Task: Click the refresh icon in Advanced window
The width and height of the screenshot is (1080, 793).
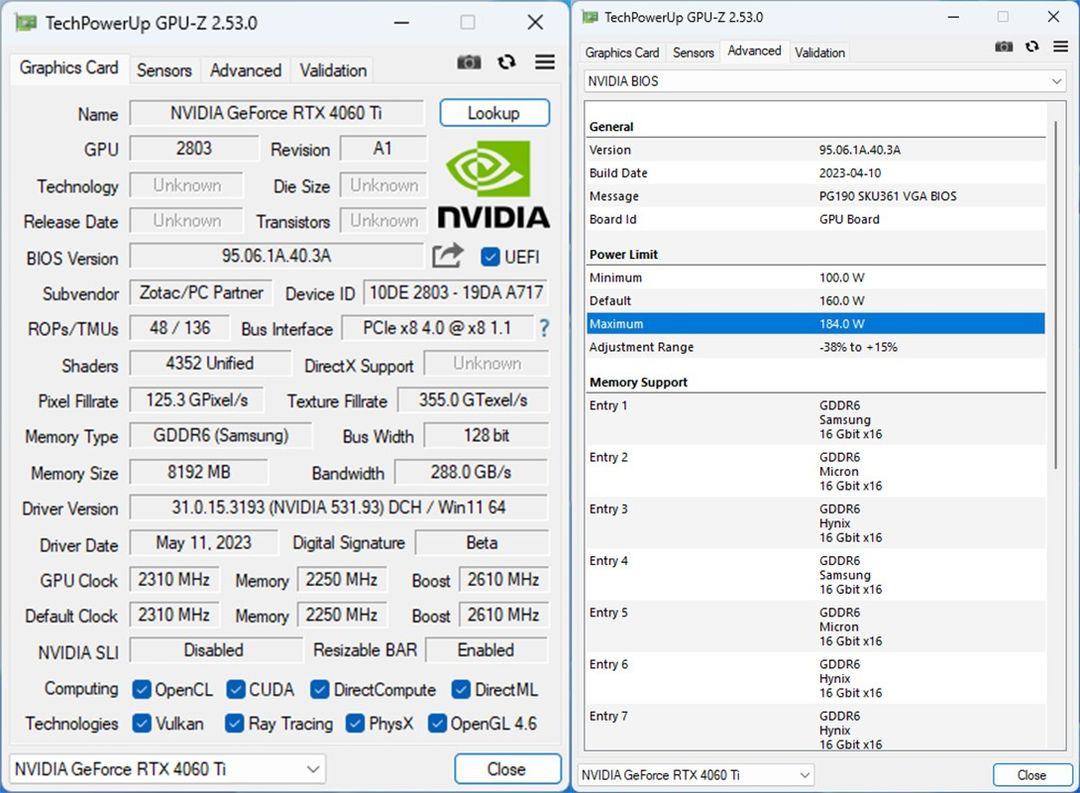Action: click(x=1032, y=46)
